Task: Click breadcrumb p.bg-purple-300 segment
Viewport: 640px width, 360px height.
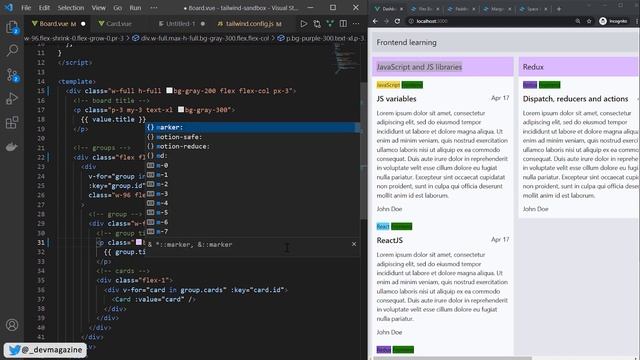Action: click(x=322, y=38)
